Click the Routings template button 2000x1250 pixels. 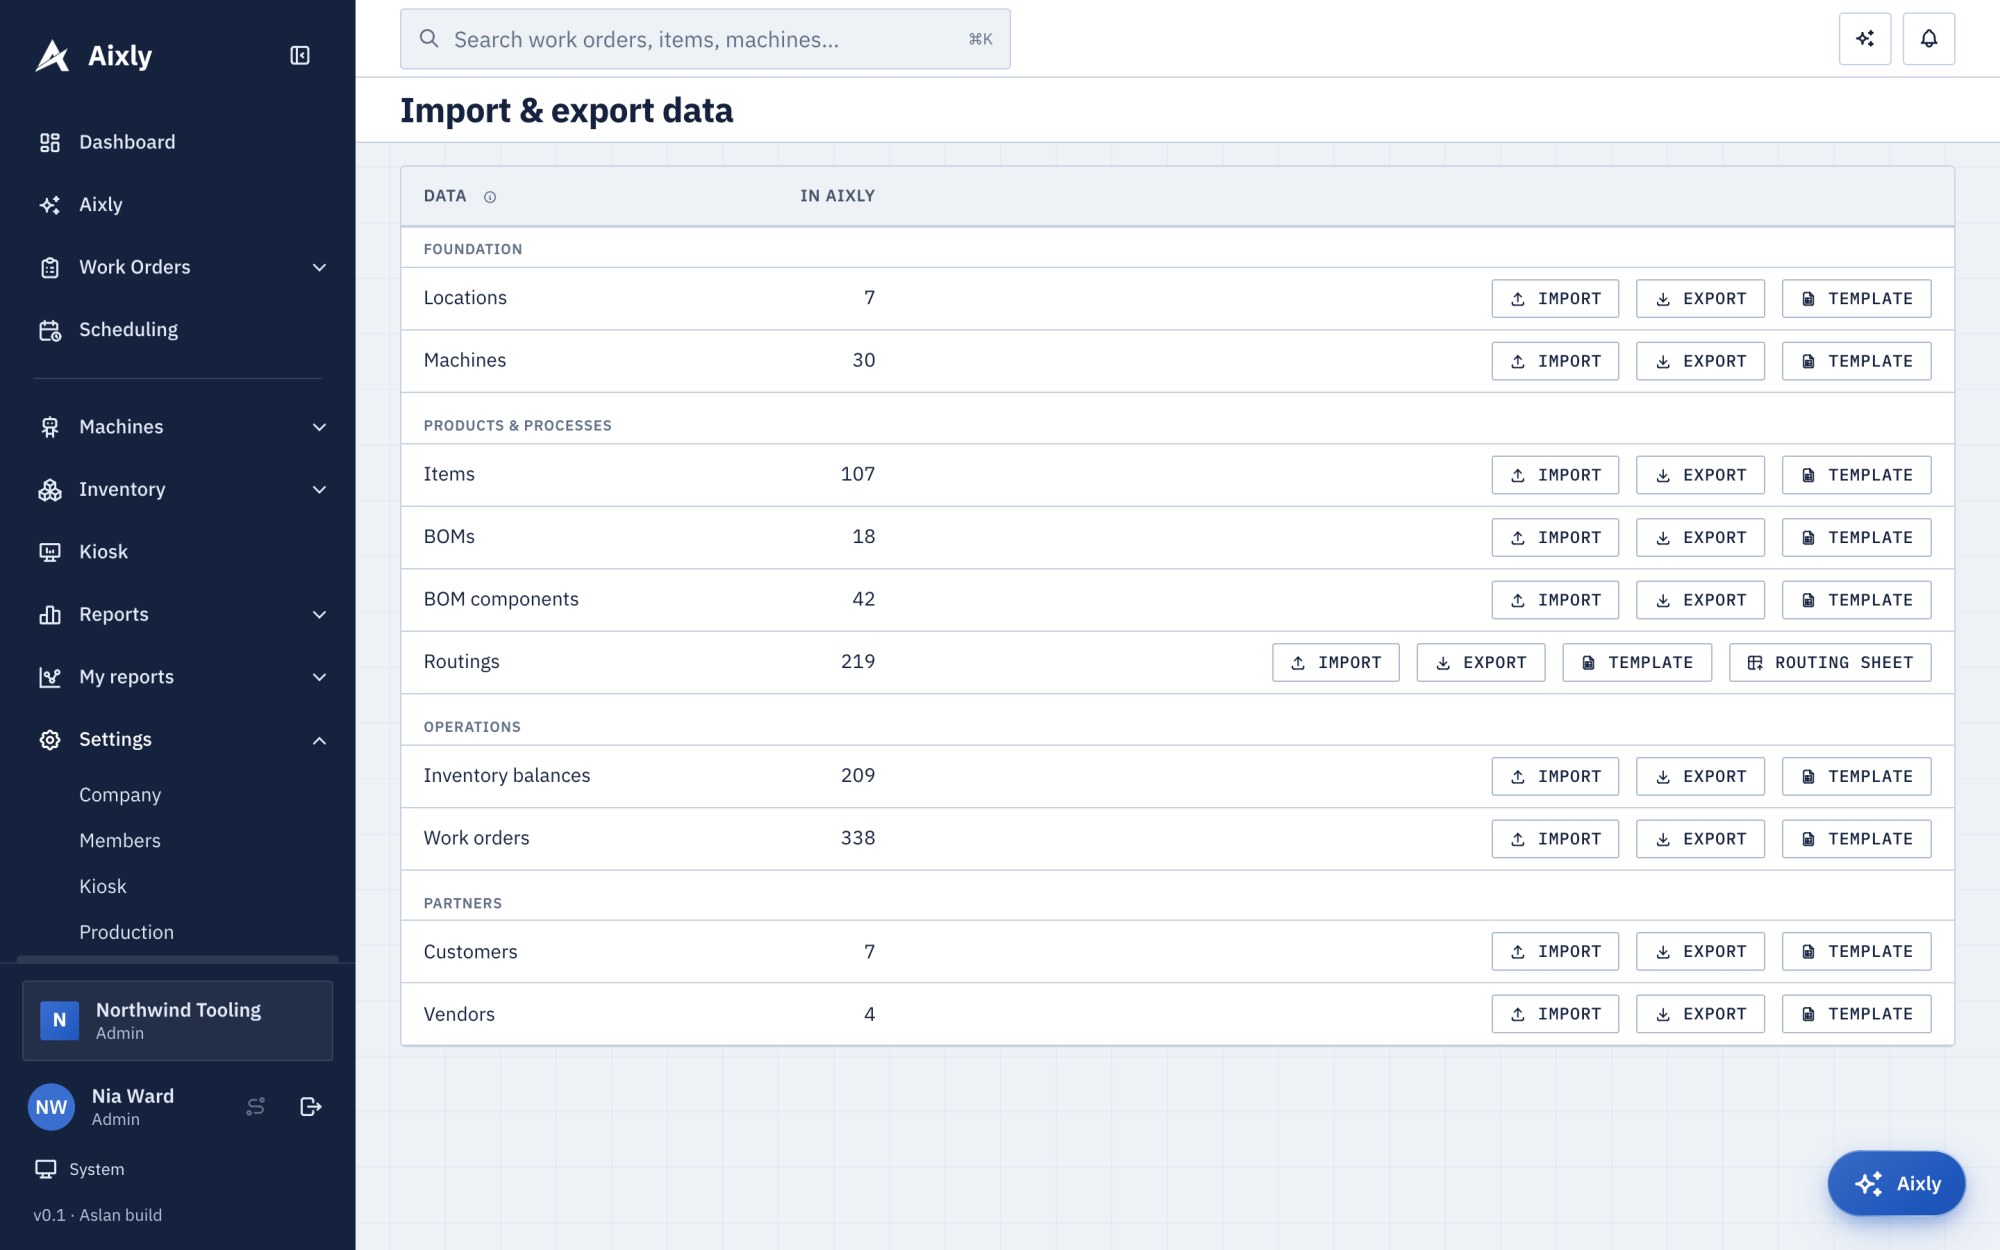1636,662
